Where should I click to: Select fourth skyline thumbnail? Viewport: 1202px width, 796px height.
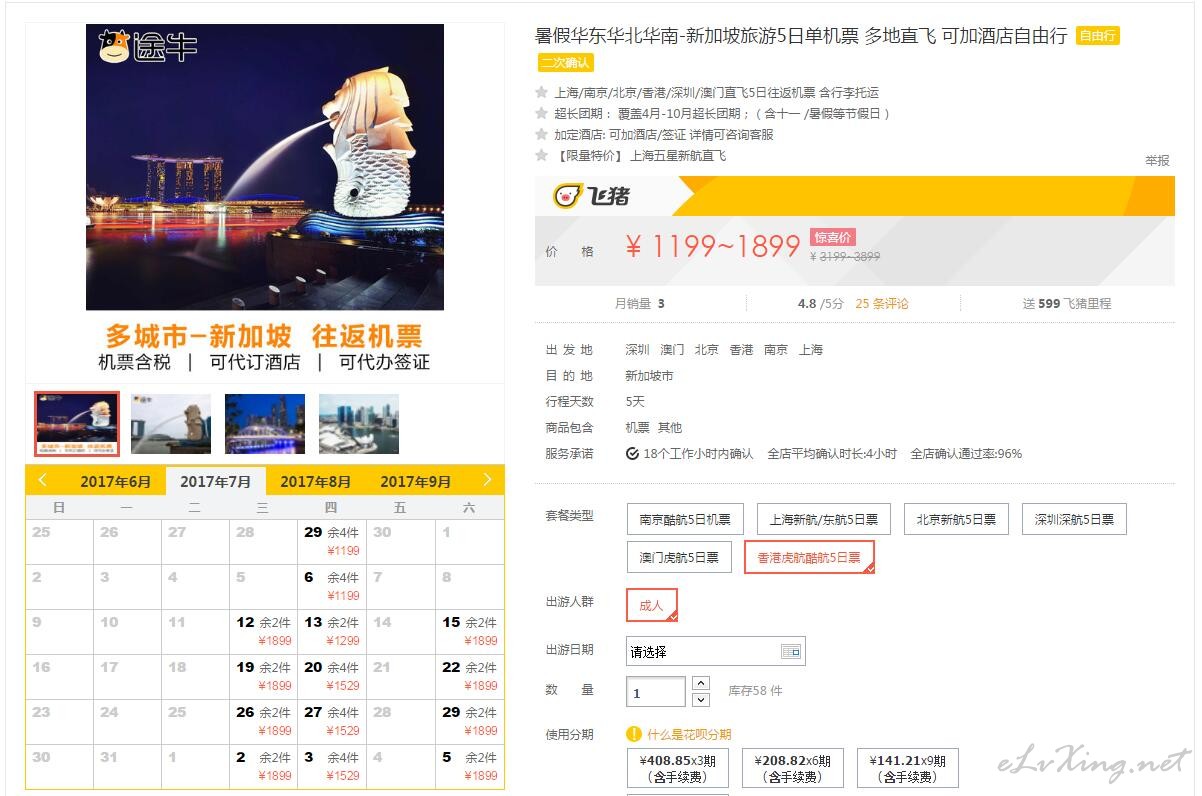point(359,424)
